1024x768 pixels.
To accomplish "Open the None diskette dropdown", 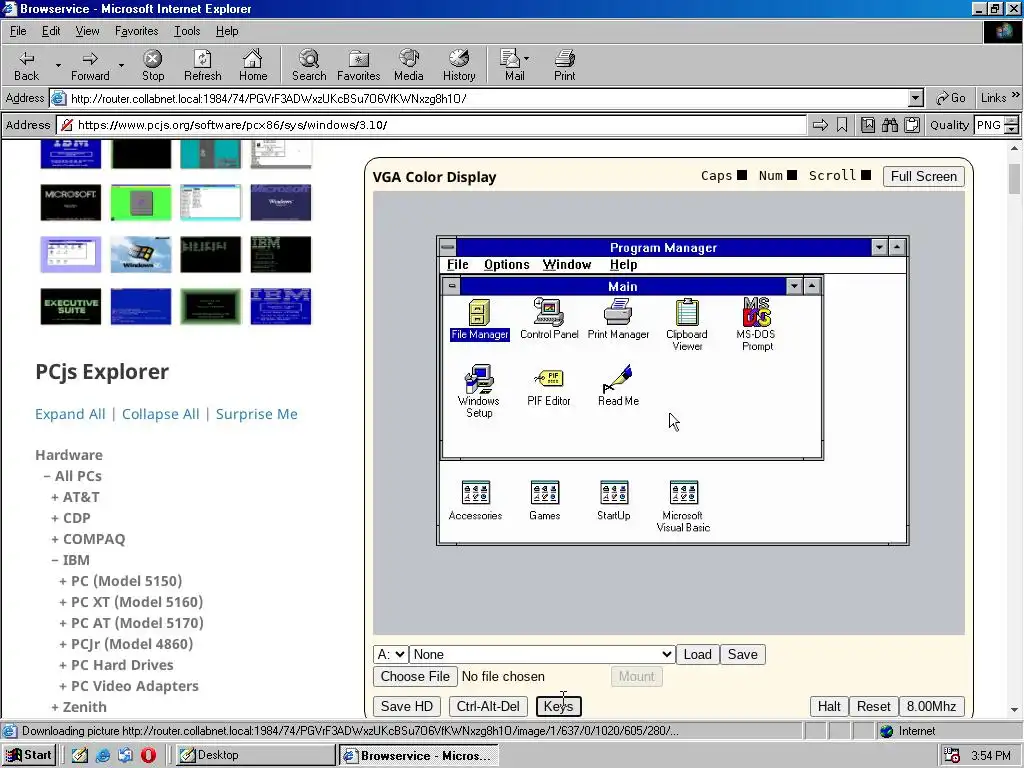I will click(542, 654).
